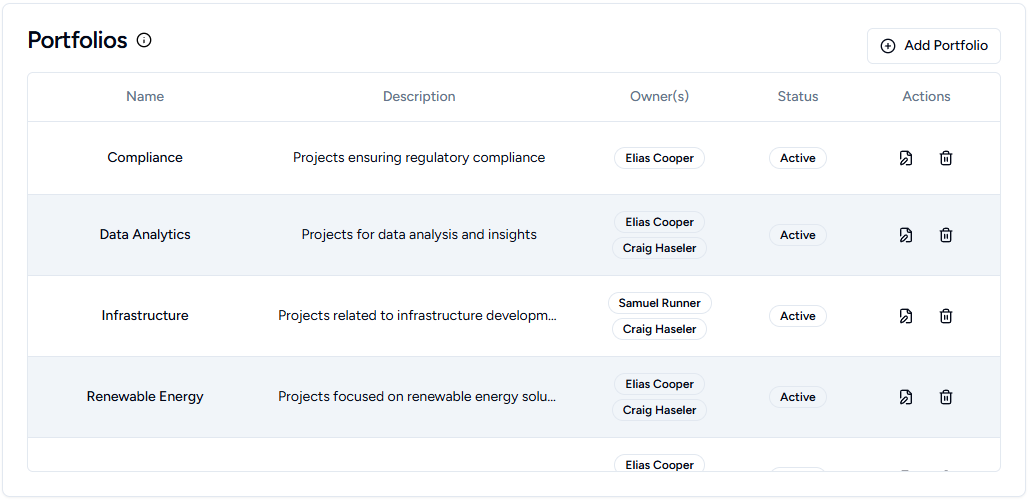The image size is (1029, 500).
Task: Delete the Infrastructure portfolio
Action: 946,316
